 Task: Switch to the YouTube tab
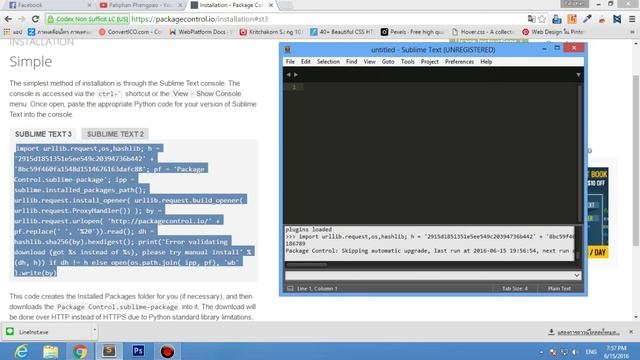tap(140, 5)
